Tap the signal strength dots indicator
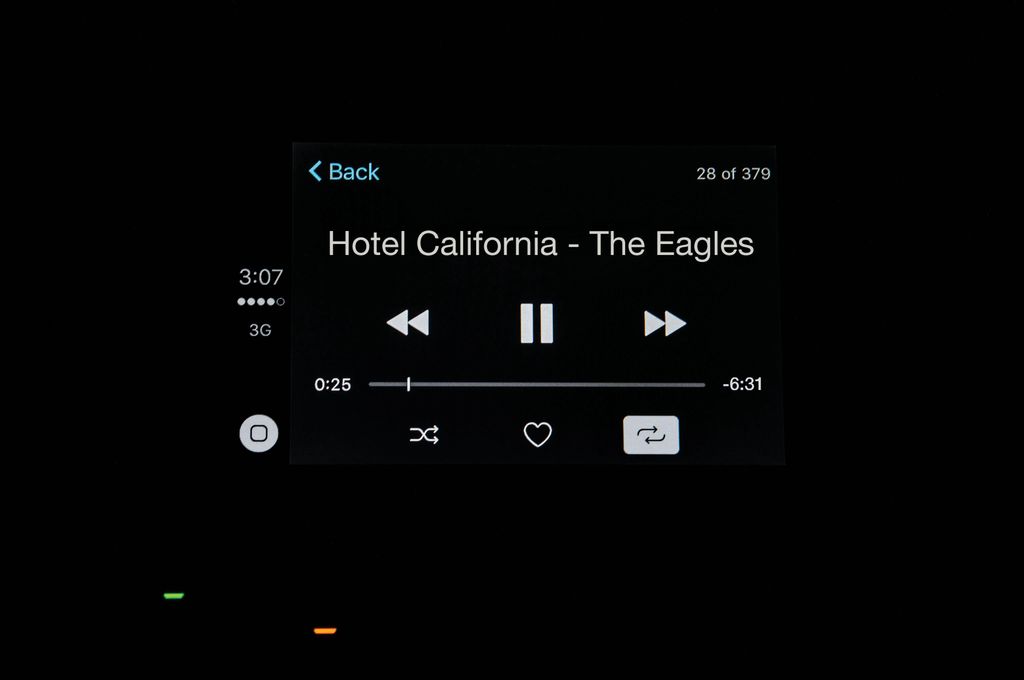This screenshot has height=680, width=1024. click(261, 301)
